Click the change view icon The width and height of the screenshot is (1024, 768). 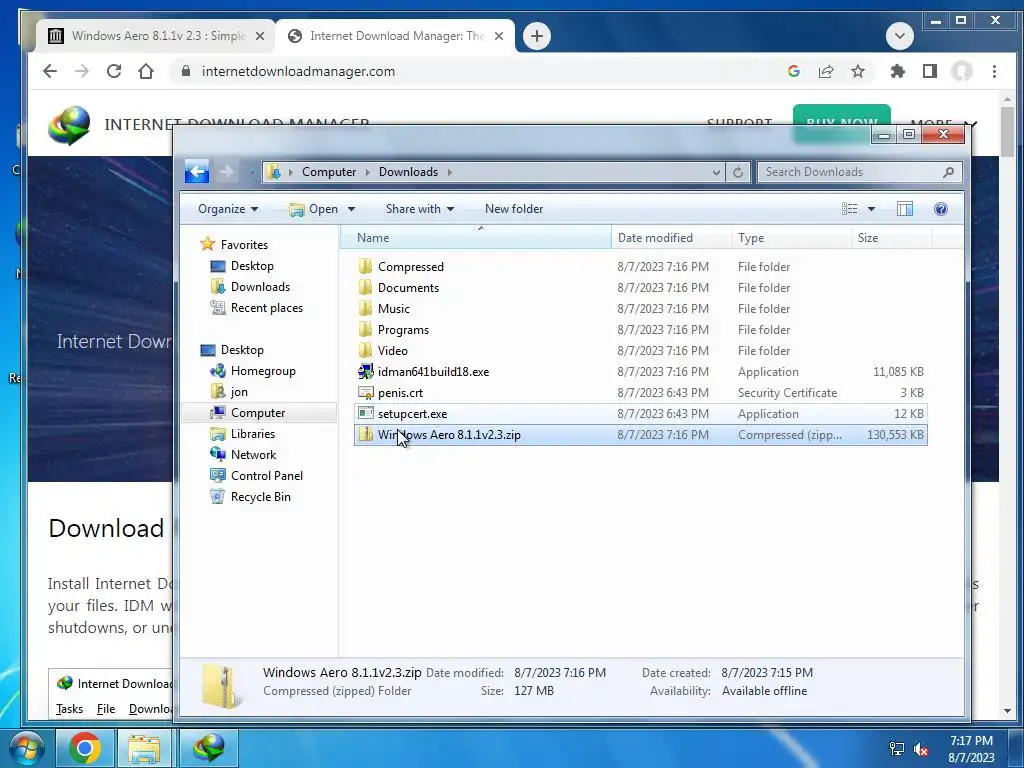click(850, 209)
